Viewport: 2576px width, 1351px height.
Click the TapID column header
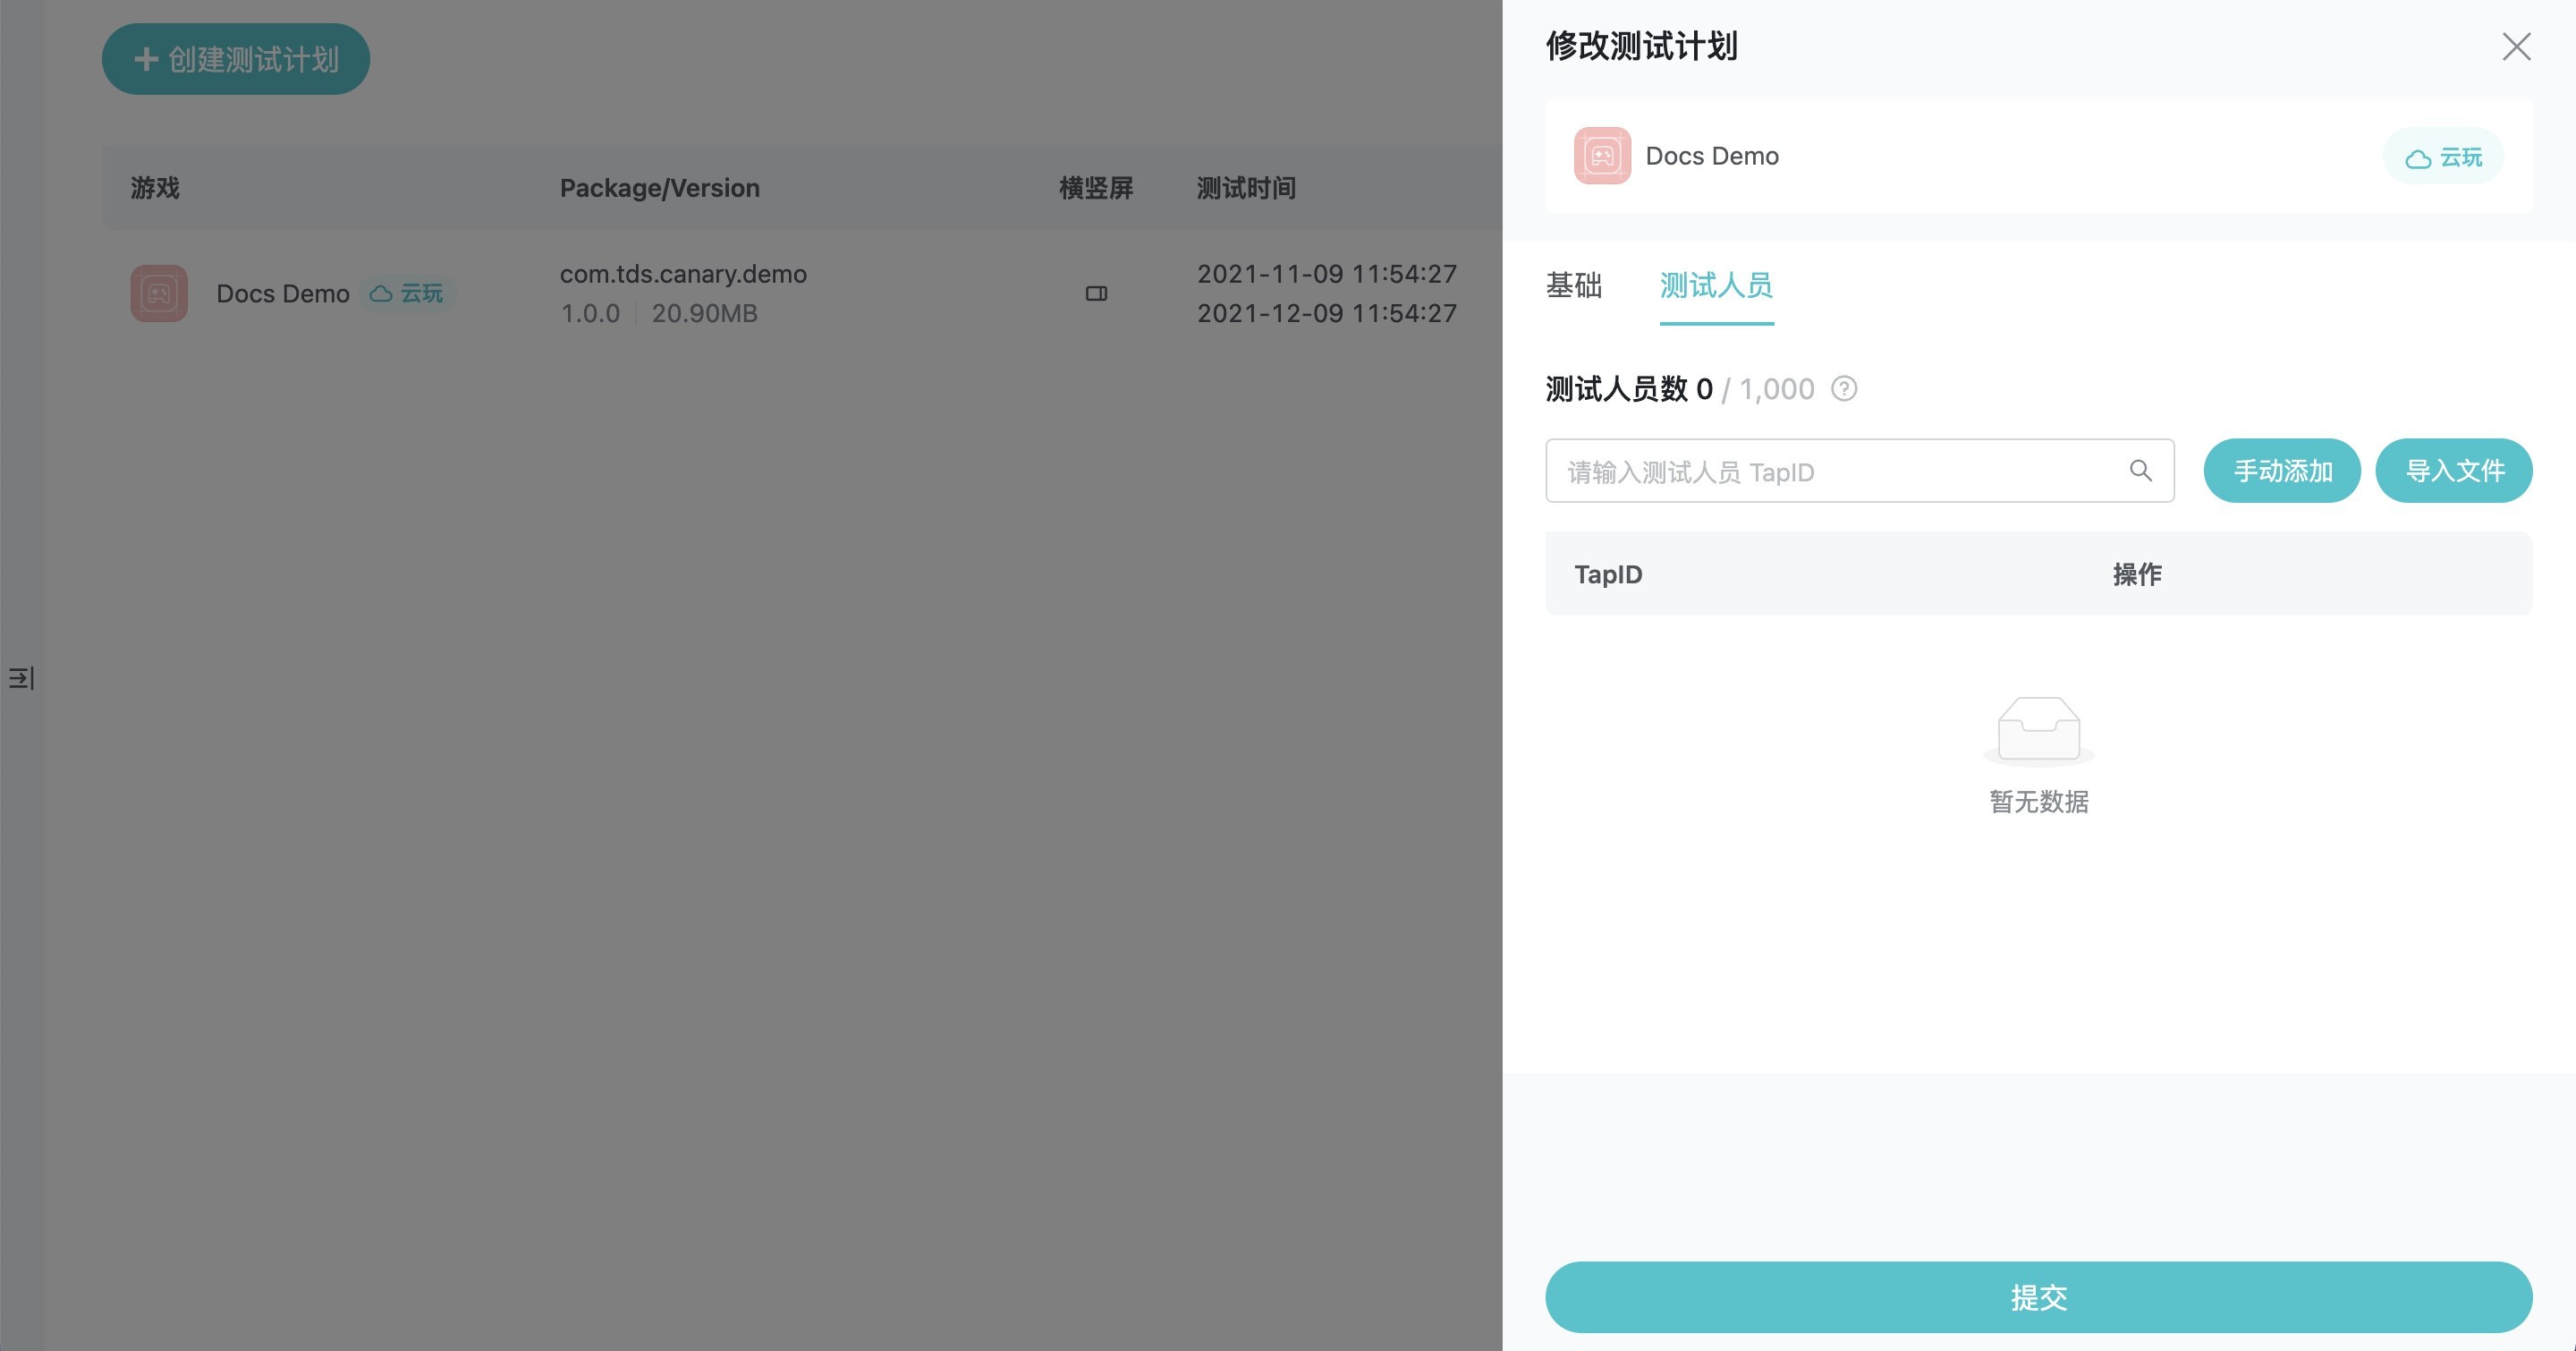coord(1608,574)
